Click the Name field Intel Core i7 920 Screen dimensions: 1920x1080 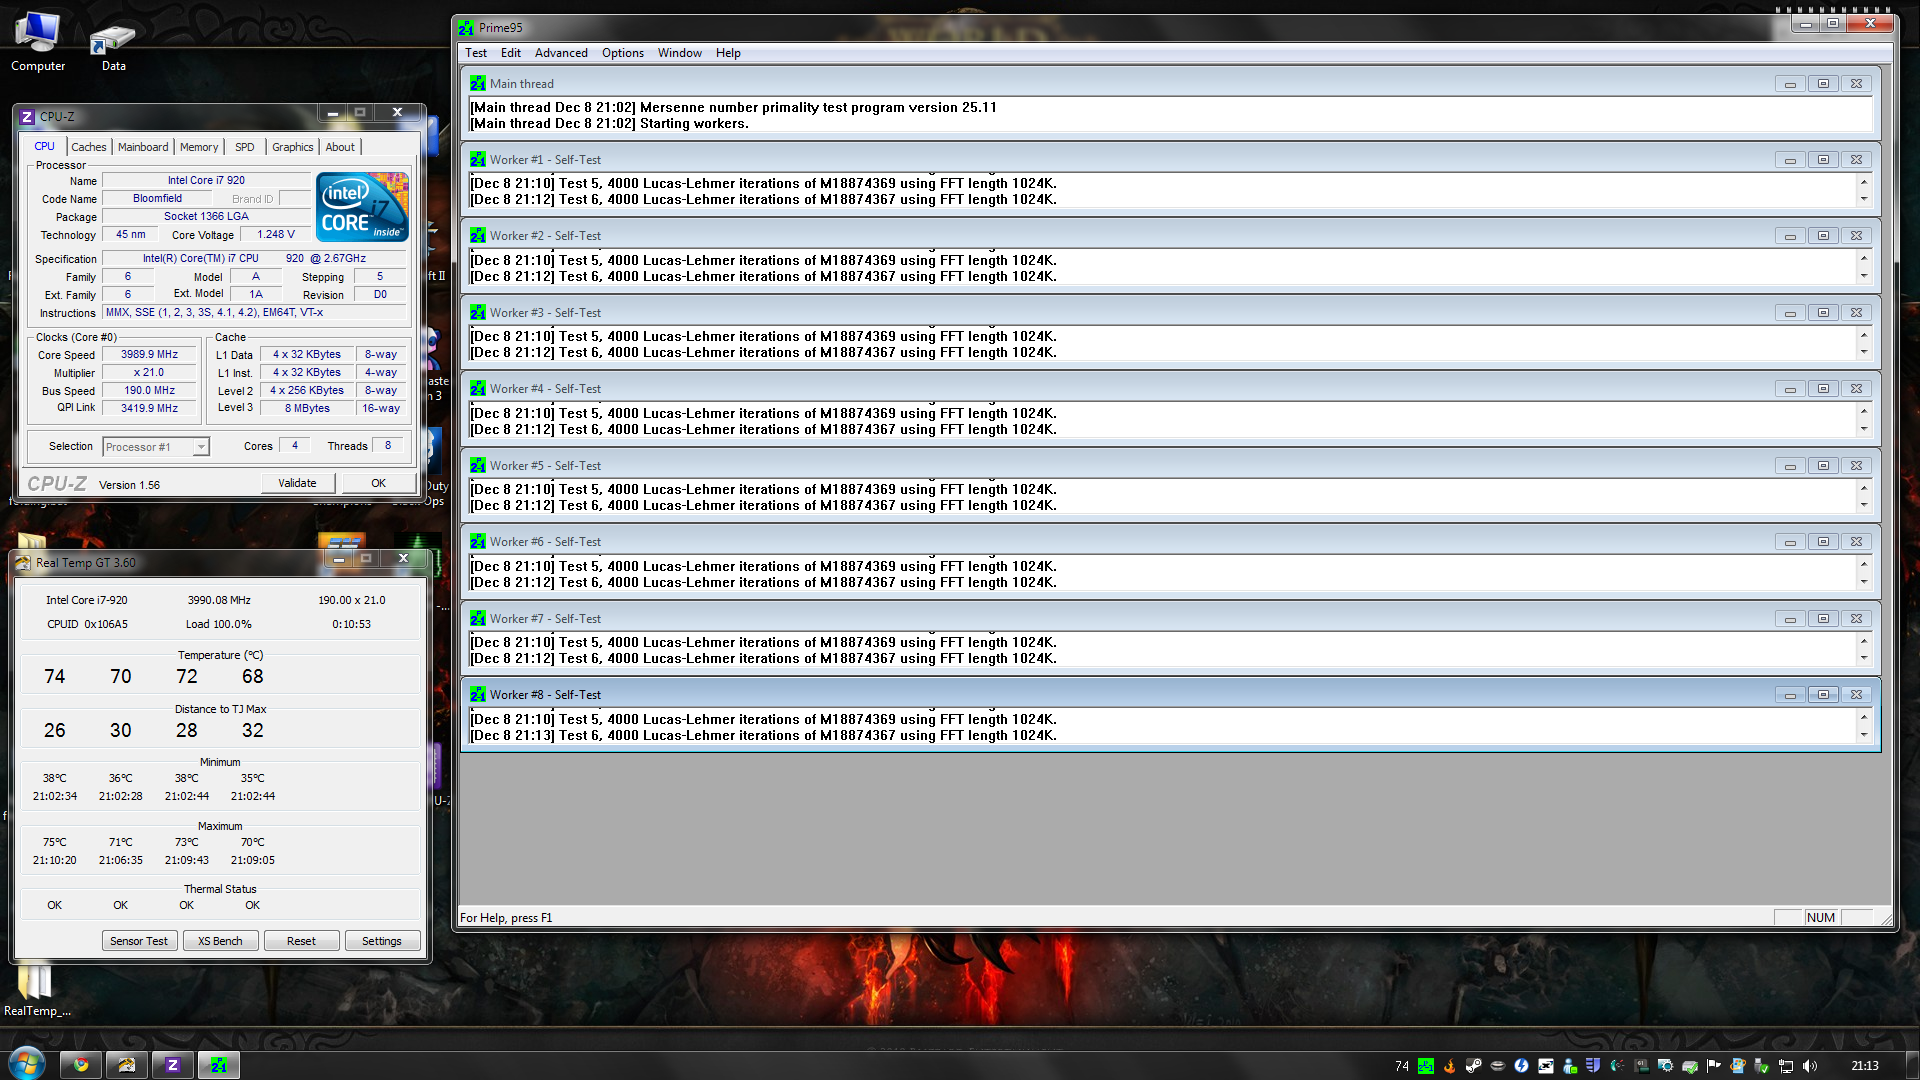click(206, 181)
